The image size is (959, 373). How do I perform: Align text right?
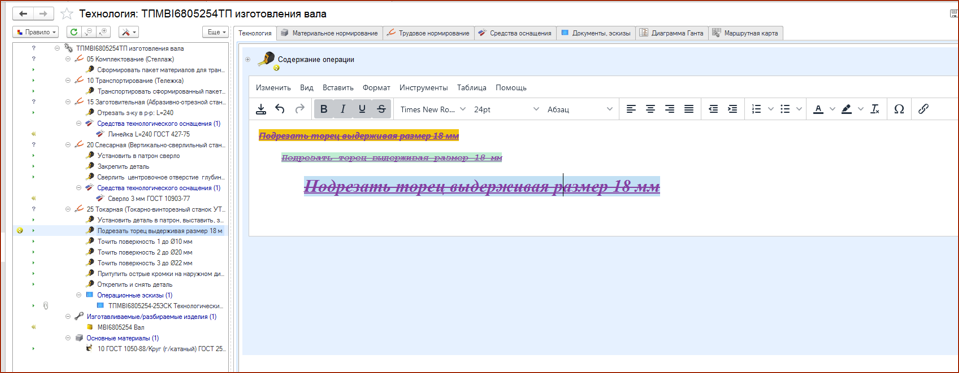[x=670, y=109]
